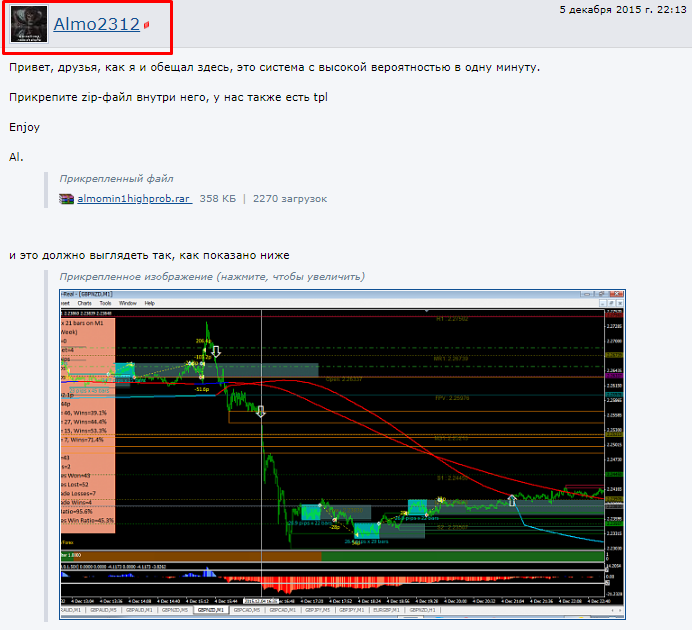Click the line starting Привет, друзья
The width and height of the screenshot is (692, 630).
coord(274,68)
